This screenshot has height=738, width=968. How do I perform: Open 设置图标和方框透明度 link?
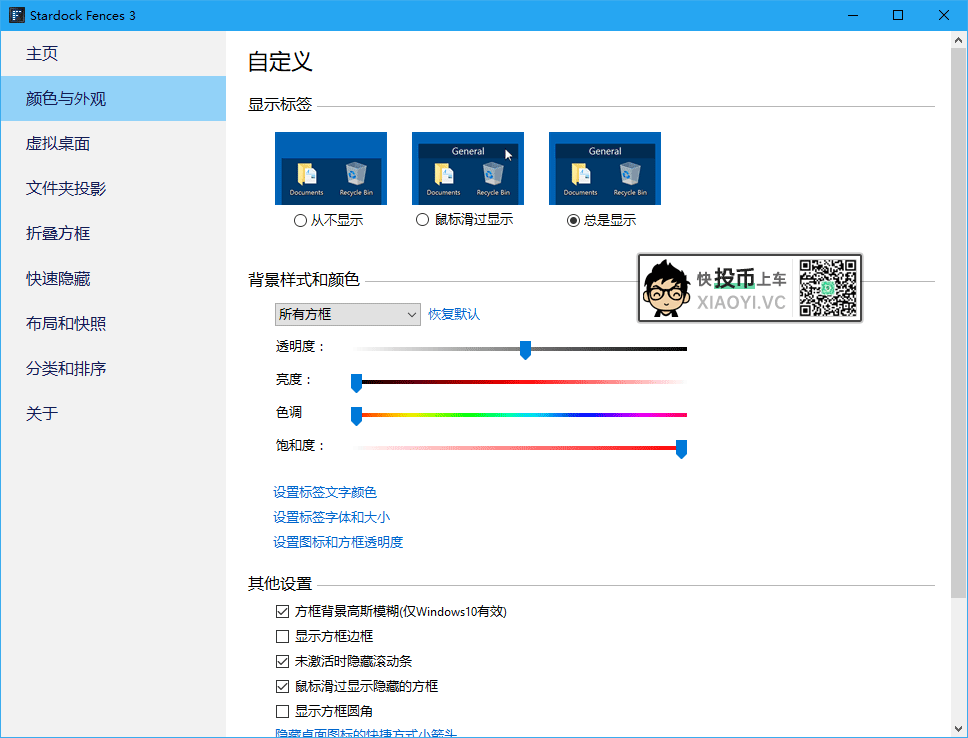pyautogui.click(x=338, y=542)
